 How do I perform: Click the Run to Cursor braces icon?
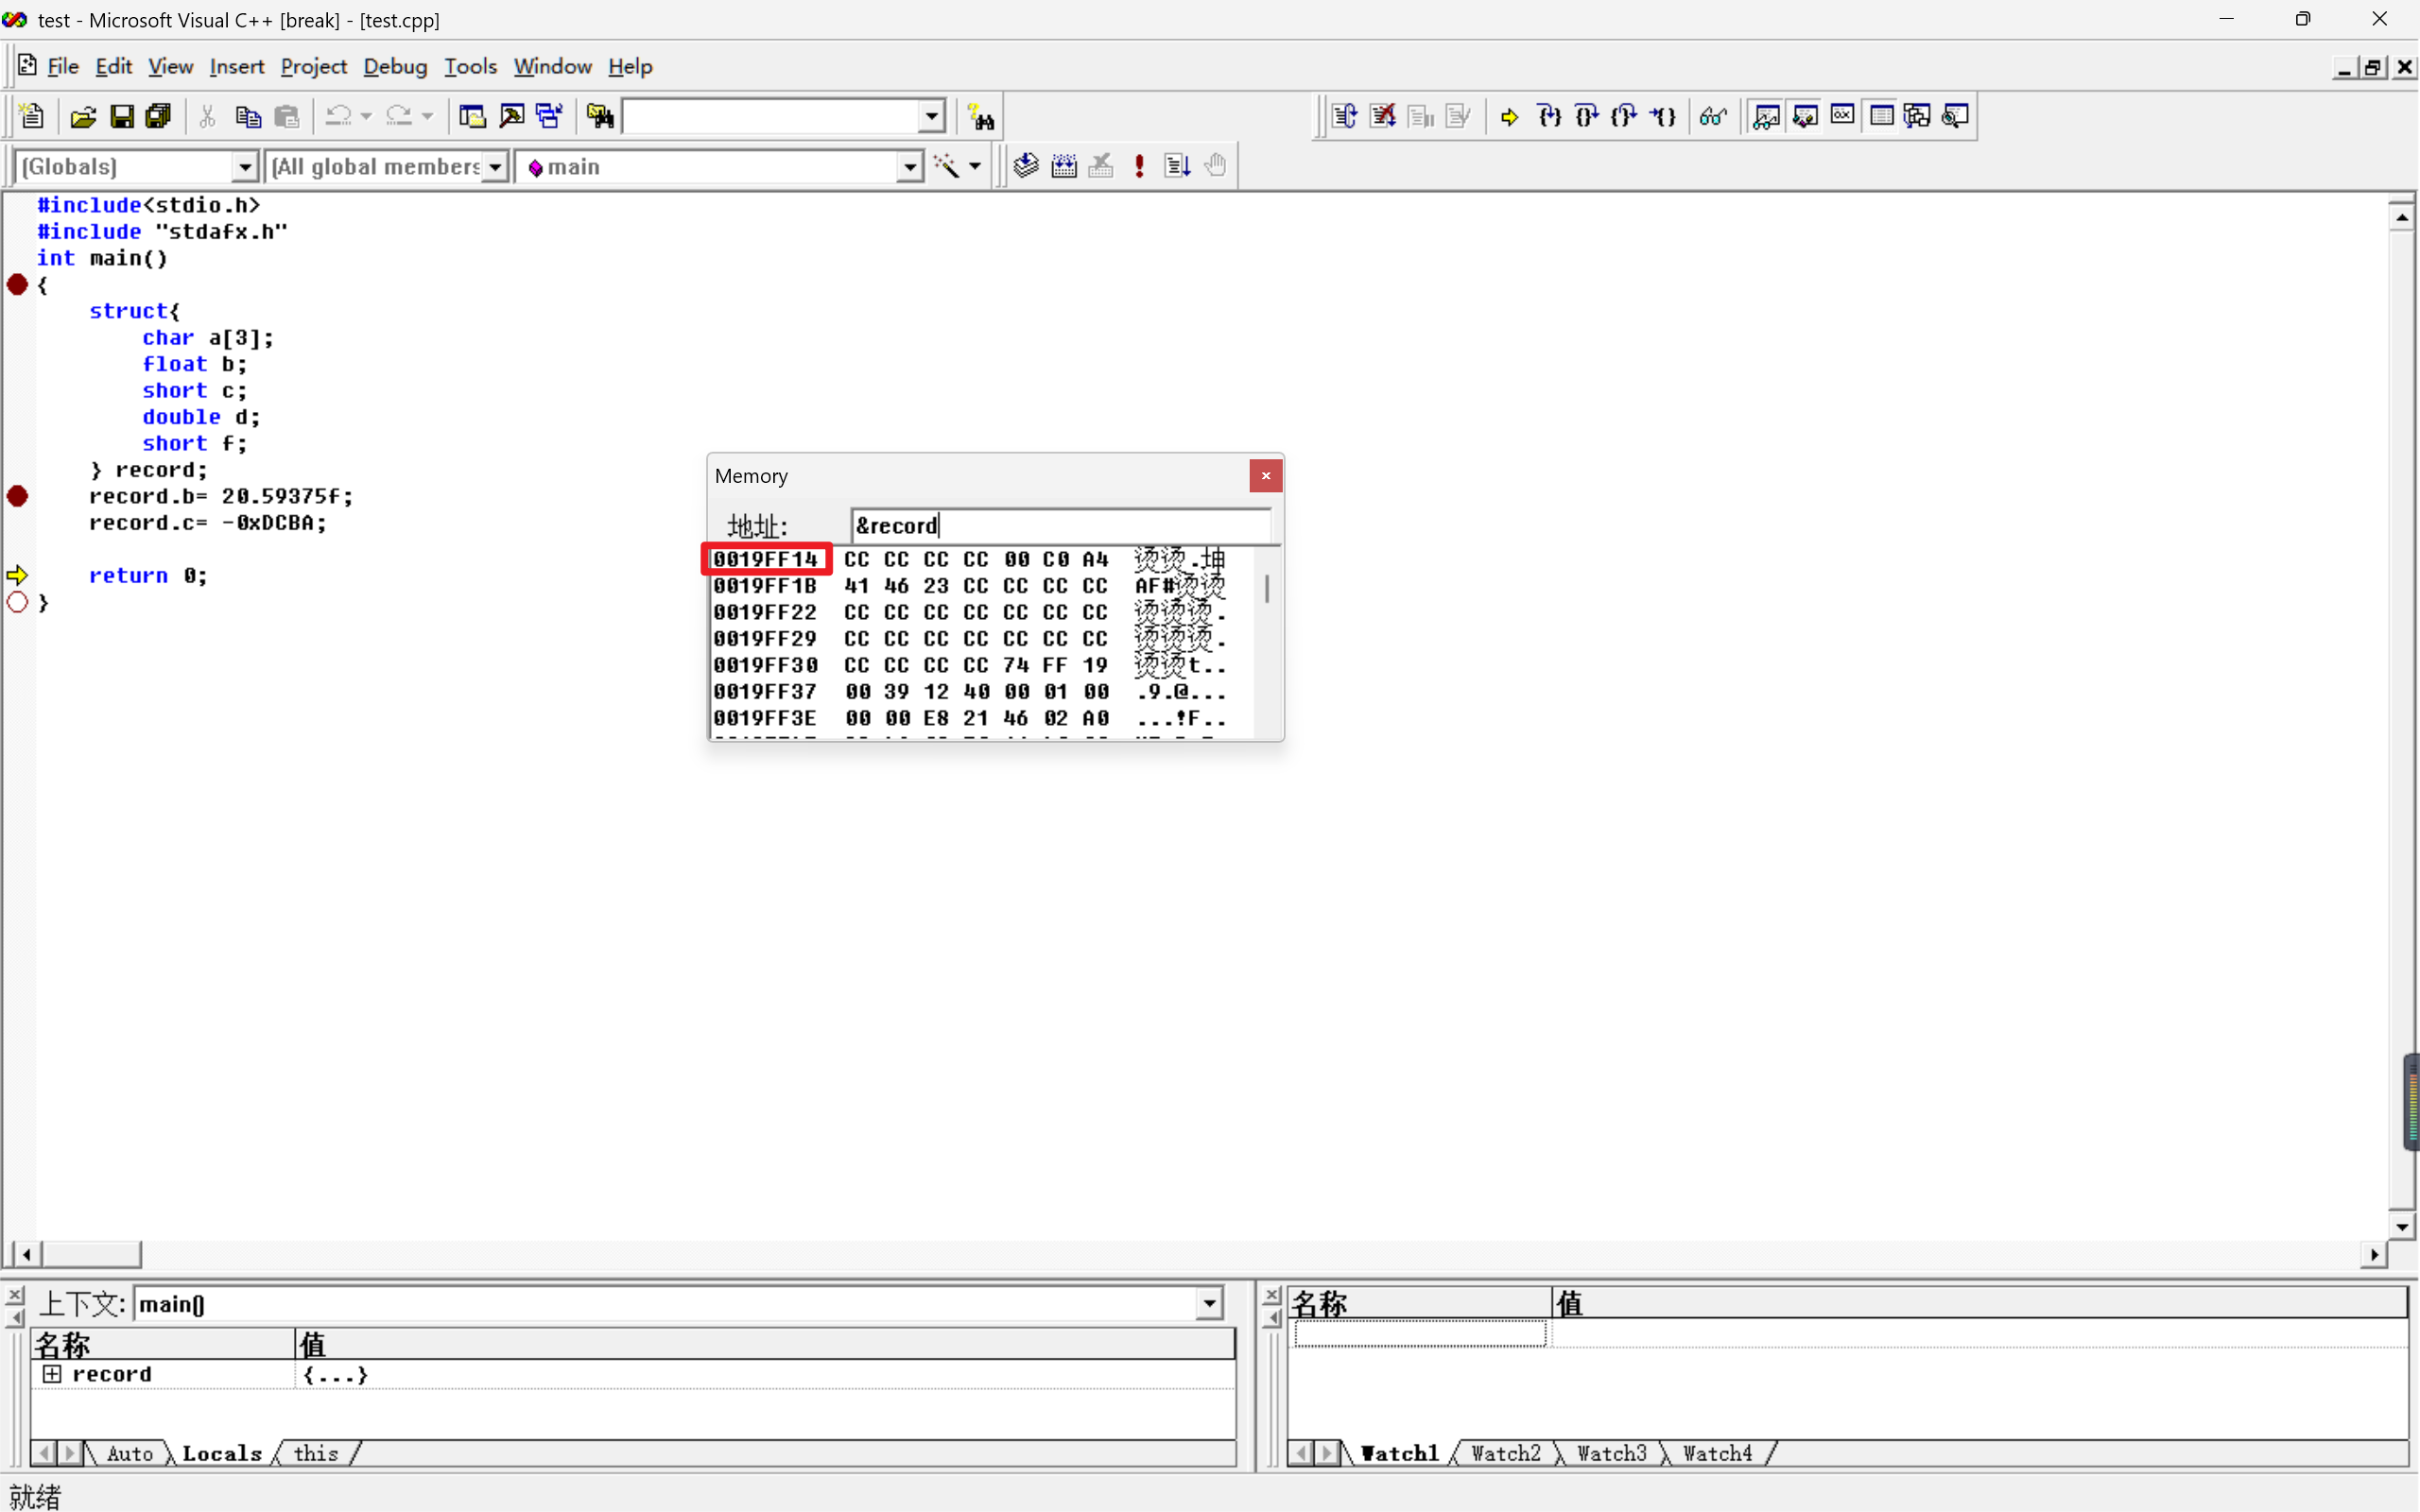pyautogui.click(x=1663, y=116)
